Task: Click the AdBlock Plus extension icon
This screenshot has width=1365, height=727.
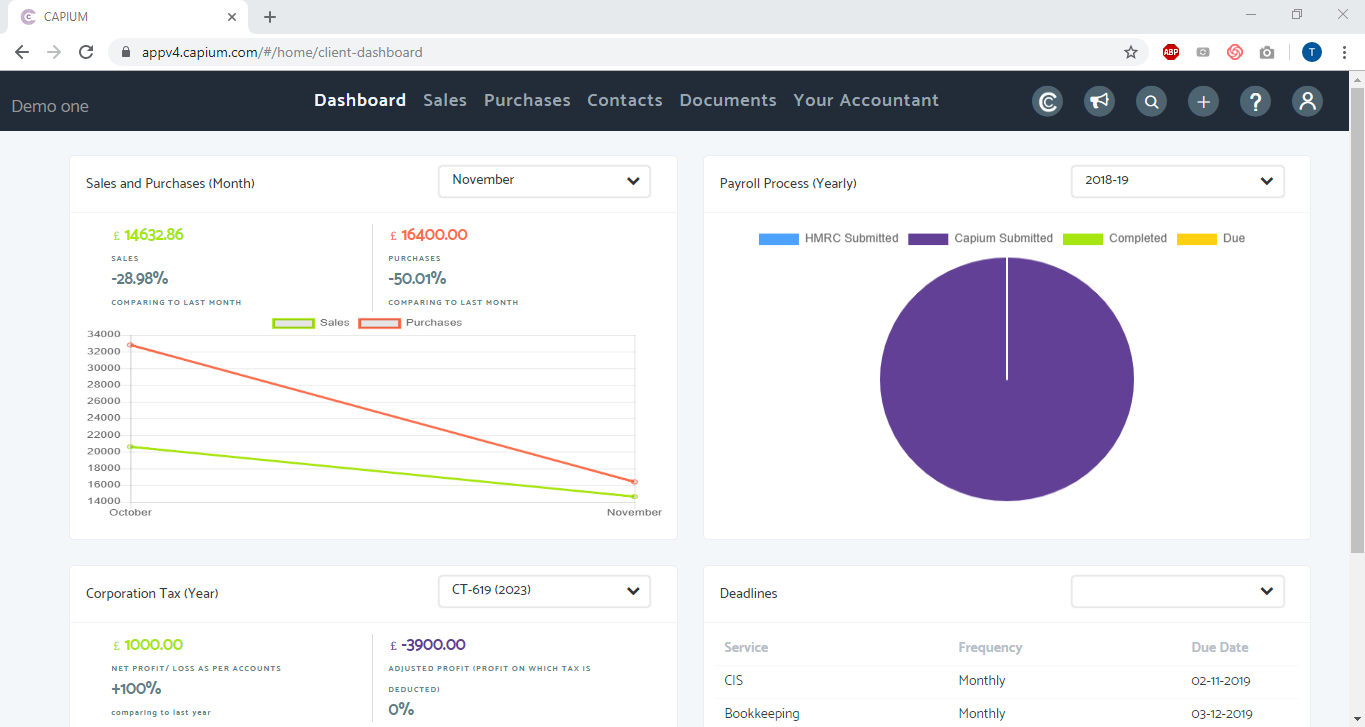Action: (1171, 52)
